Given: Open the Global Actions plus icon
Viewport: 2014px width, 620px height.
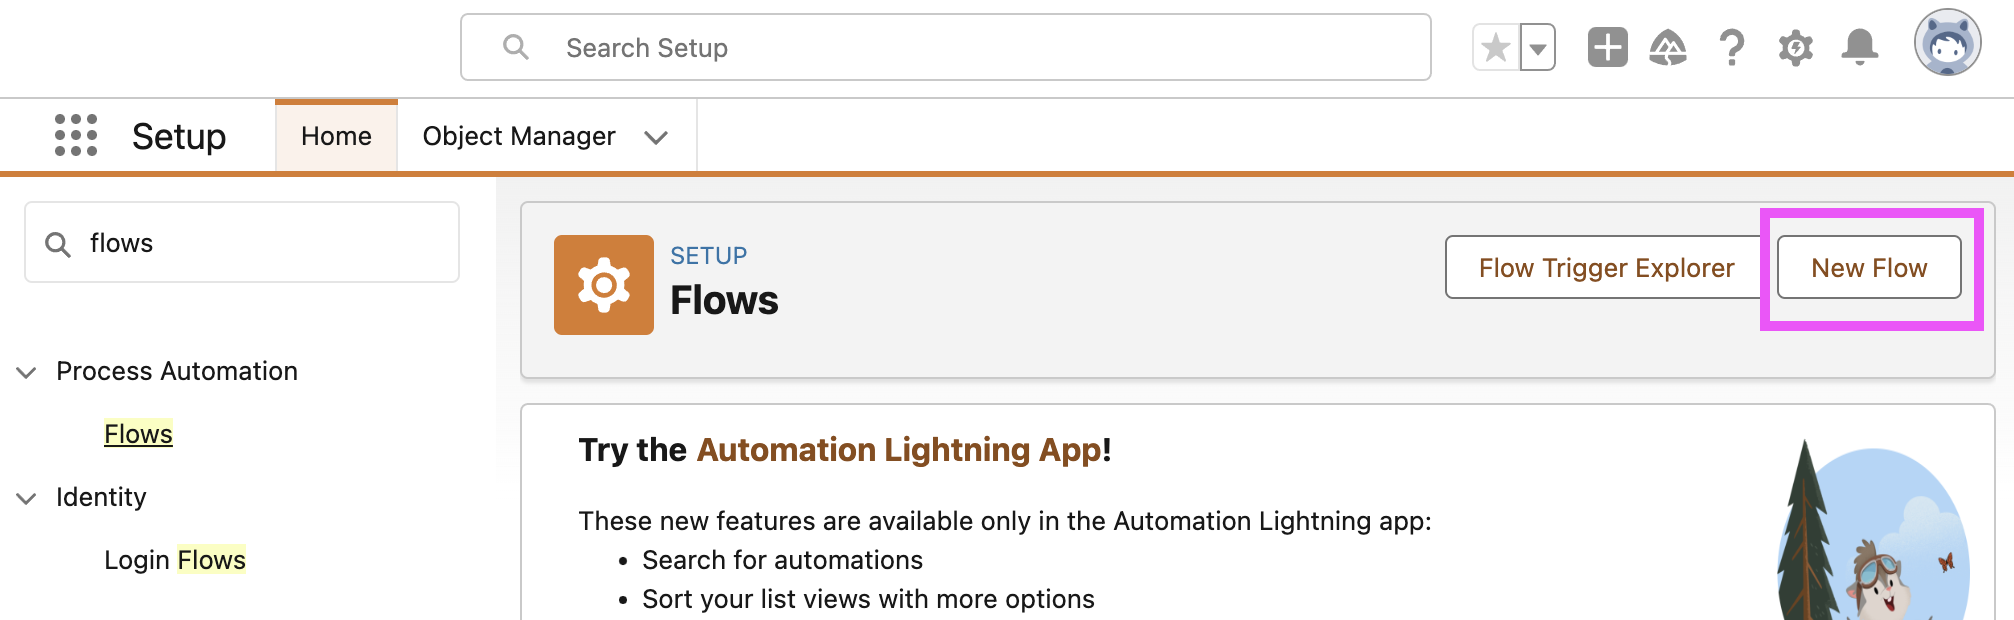Looking at the screenshot, I should pos(1607,48).
